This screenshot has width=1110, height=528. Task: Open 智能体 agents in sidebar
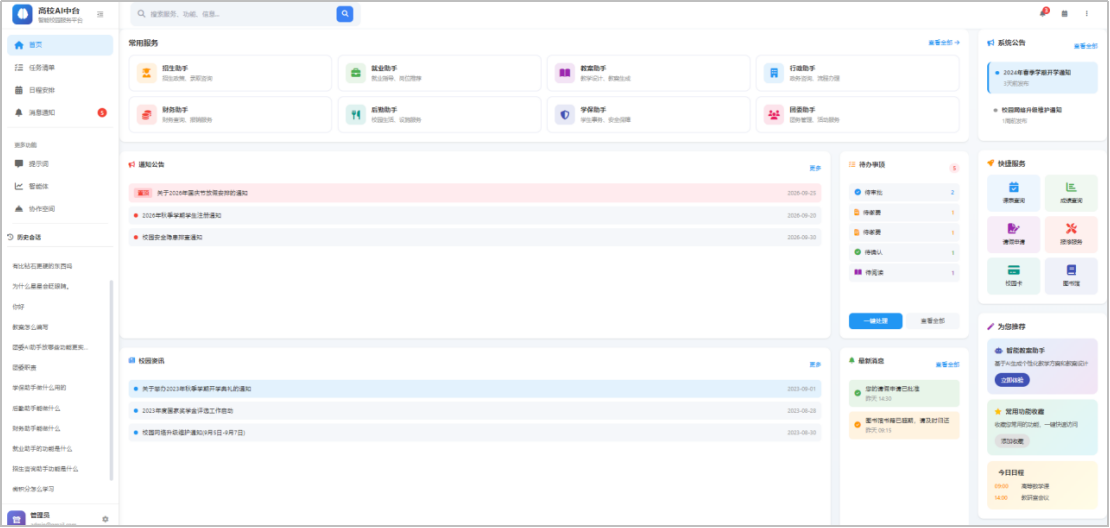[60, 186]
